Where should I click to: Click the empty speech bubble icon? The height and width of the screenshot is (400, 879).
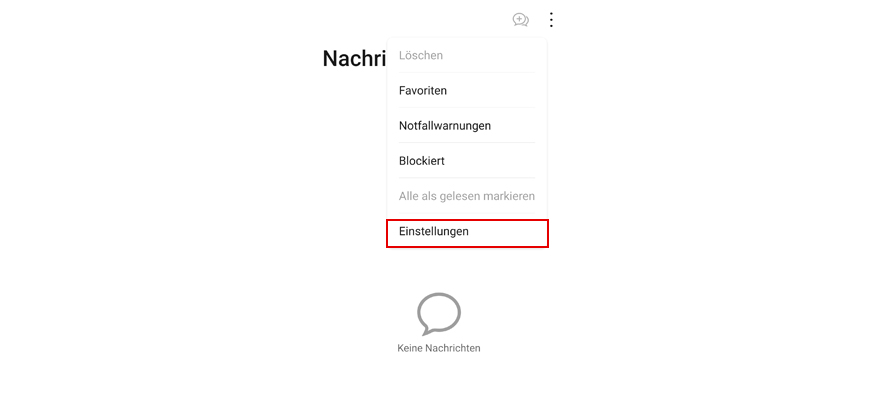[439, 314]
